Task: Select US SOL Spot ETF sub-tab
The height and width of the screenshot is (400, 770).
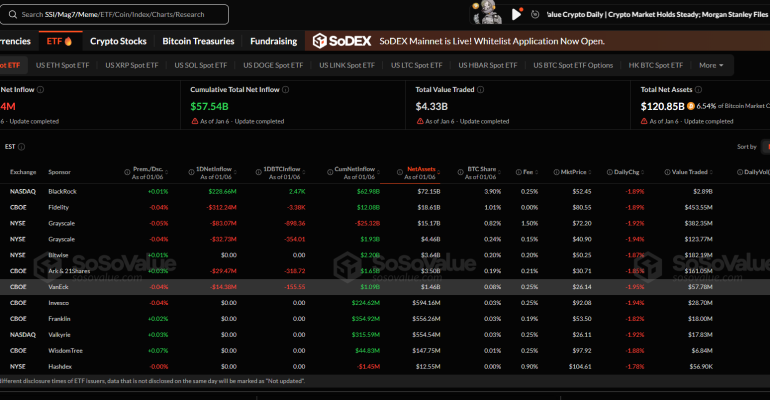Action: click(200, 65)
